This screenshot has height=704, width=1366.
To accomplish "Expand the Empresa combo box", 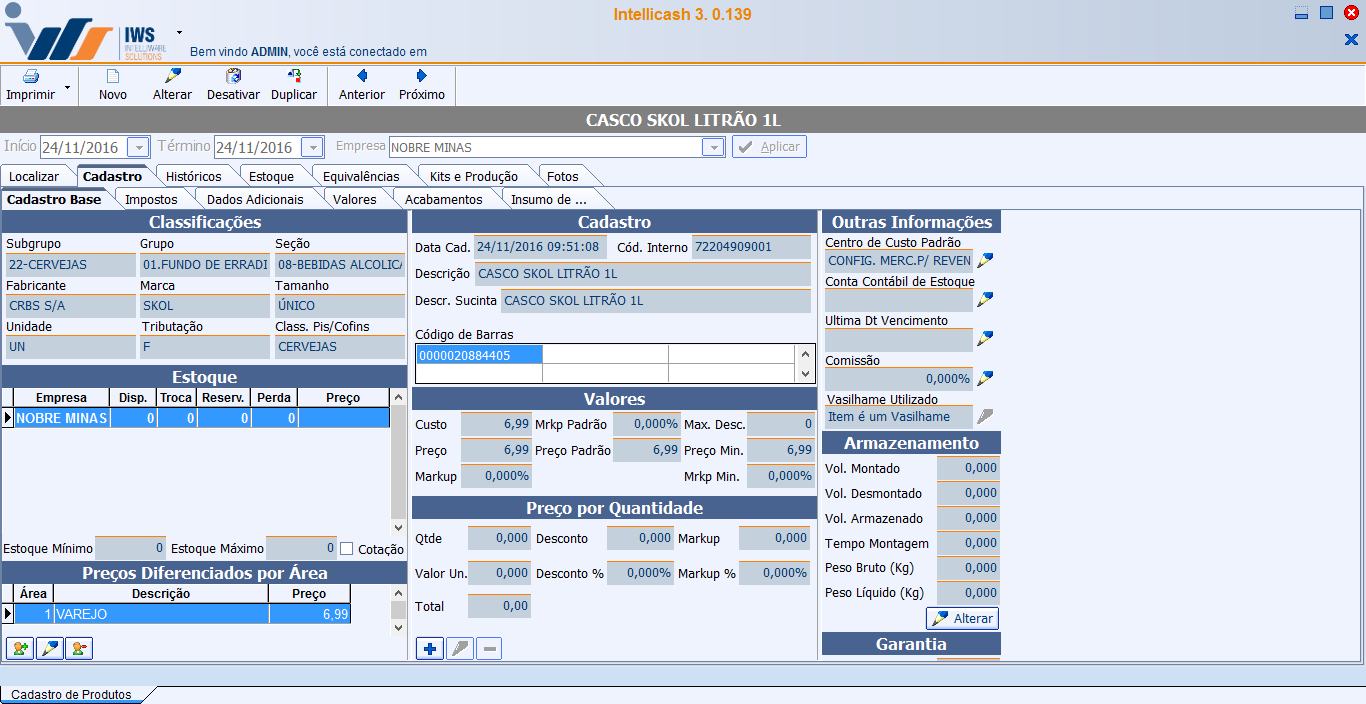I will [713, 147].
